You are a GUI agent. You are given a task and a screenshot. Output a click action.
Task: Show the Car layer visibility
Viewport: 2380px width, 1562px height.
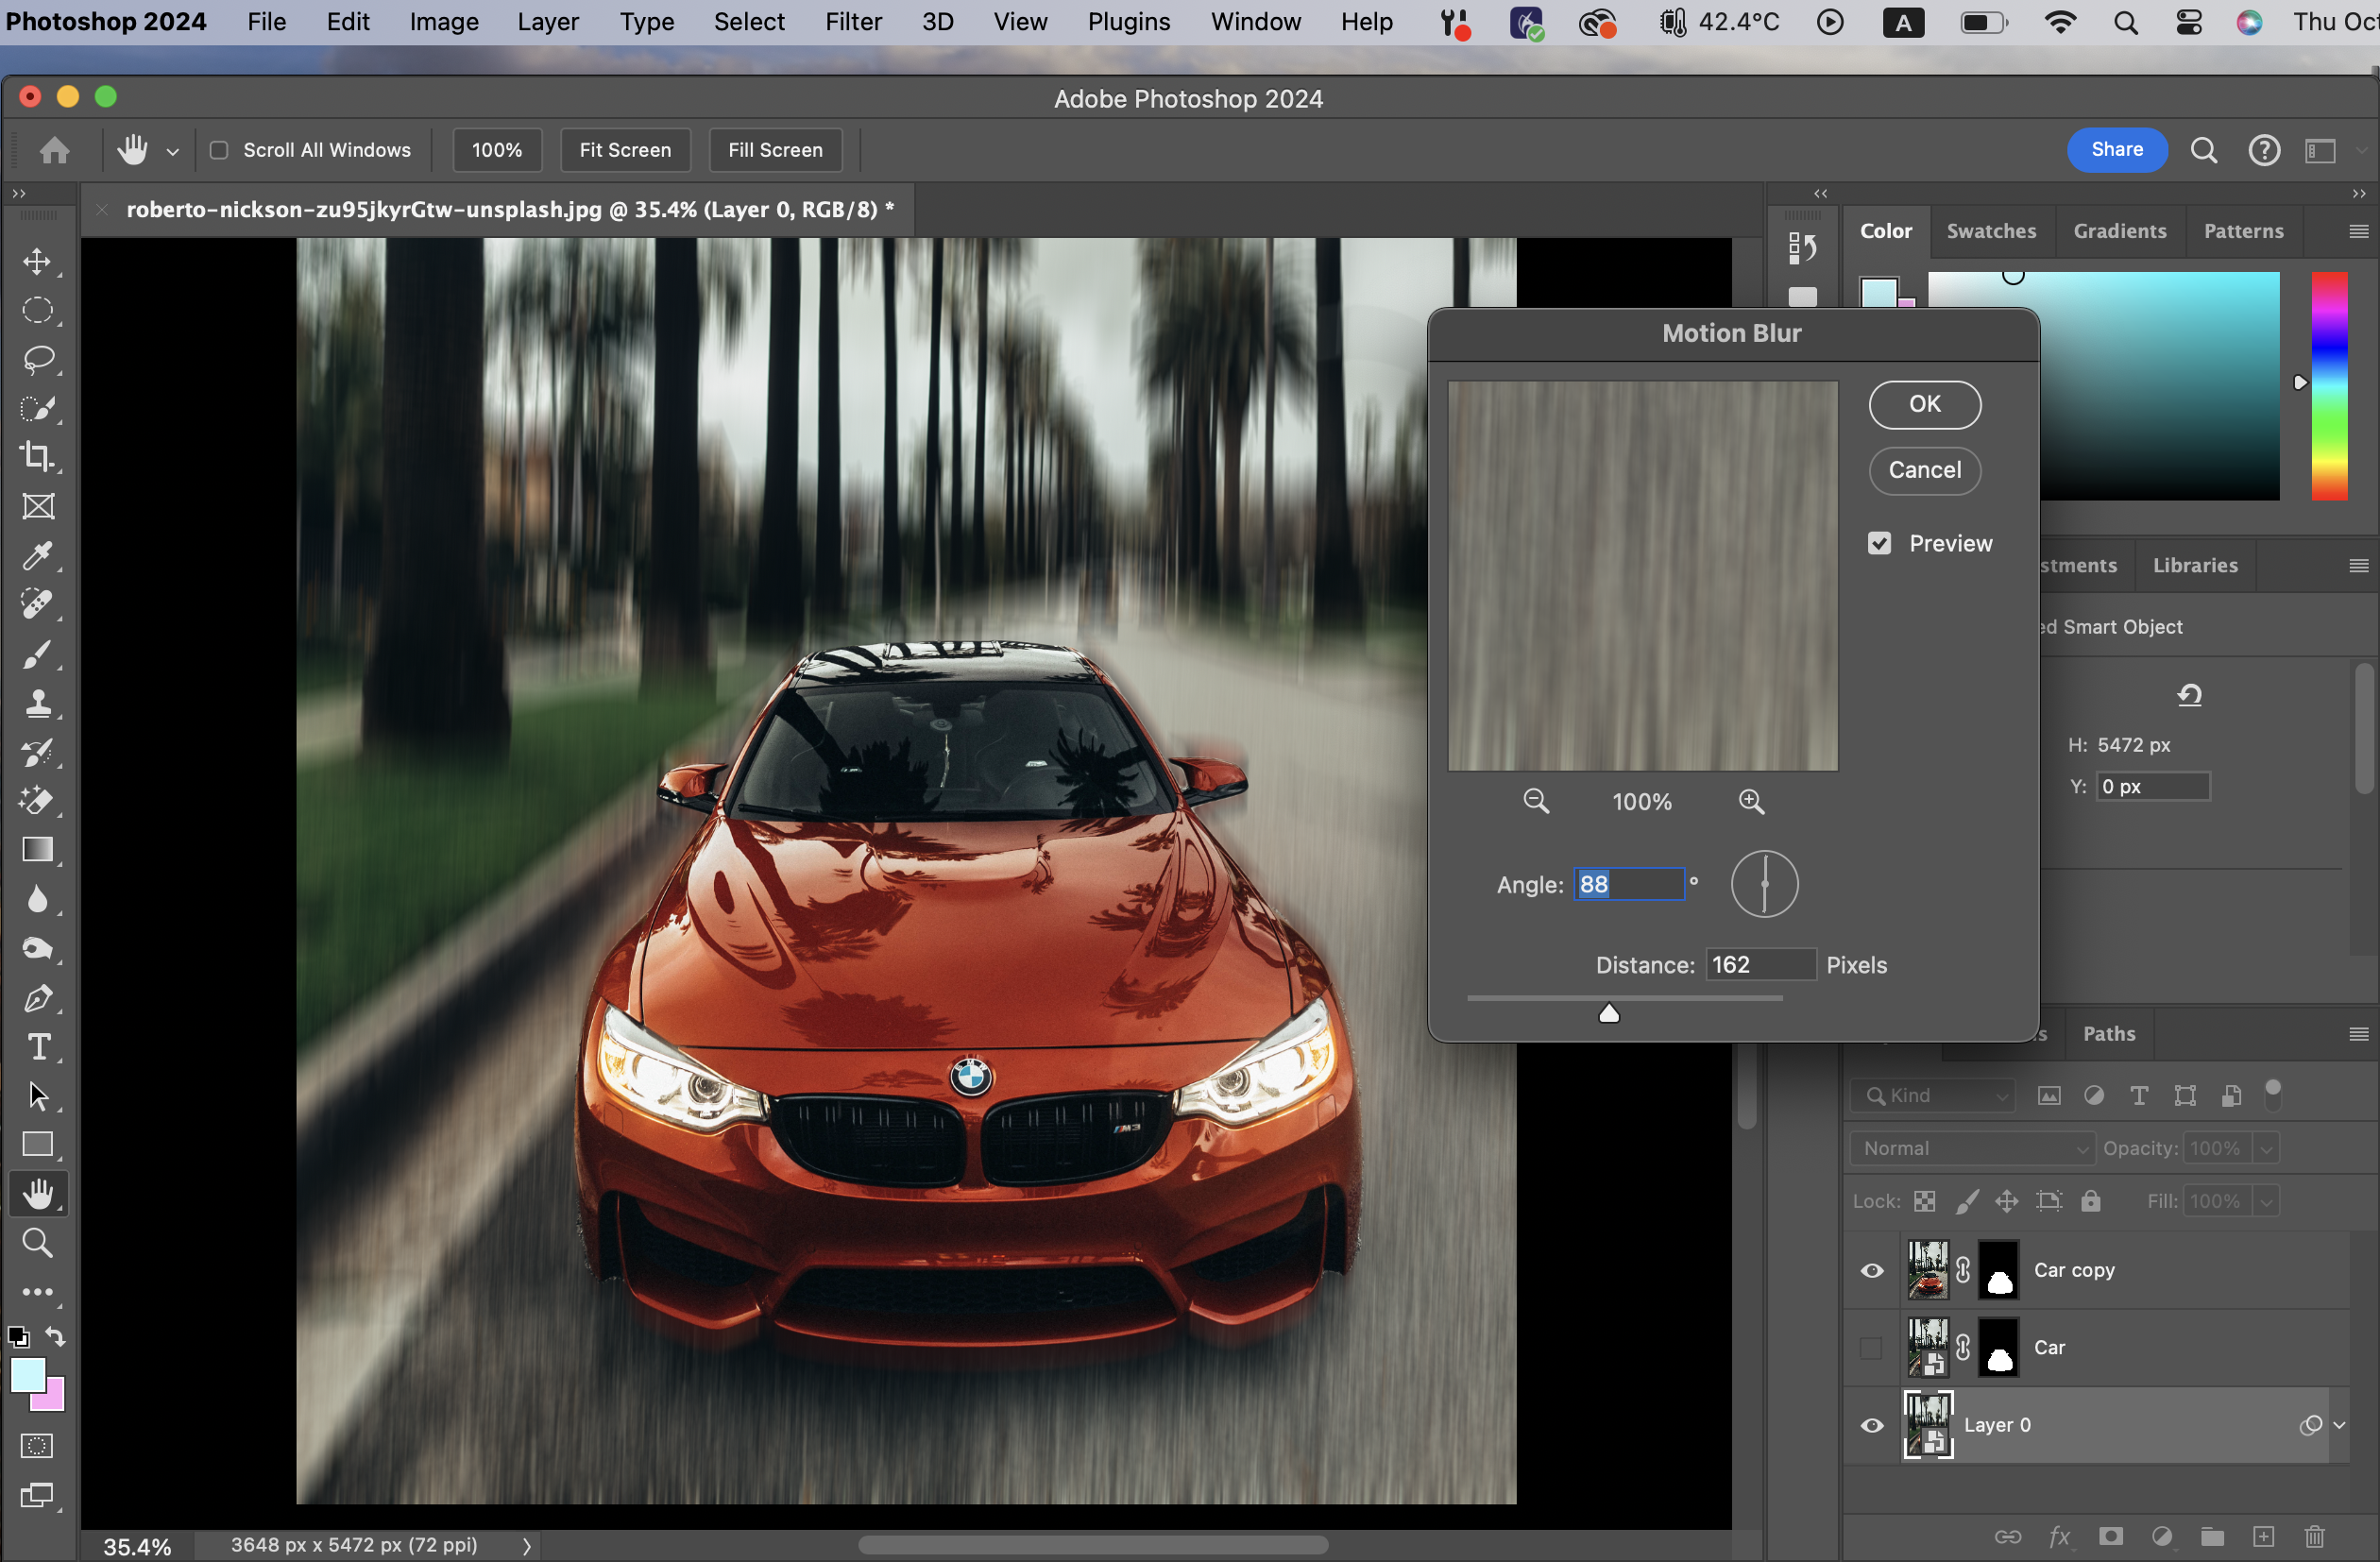click(1871, 1348)
